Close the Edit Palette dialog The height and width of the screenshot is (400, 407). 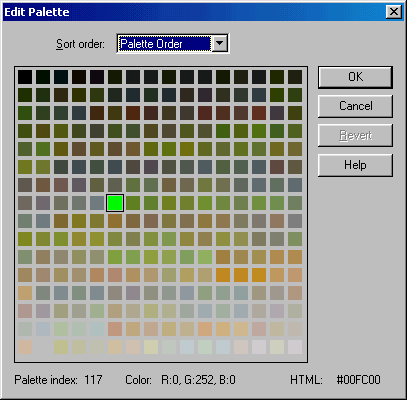[393, 12]
